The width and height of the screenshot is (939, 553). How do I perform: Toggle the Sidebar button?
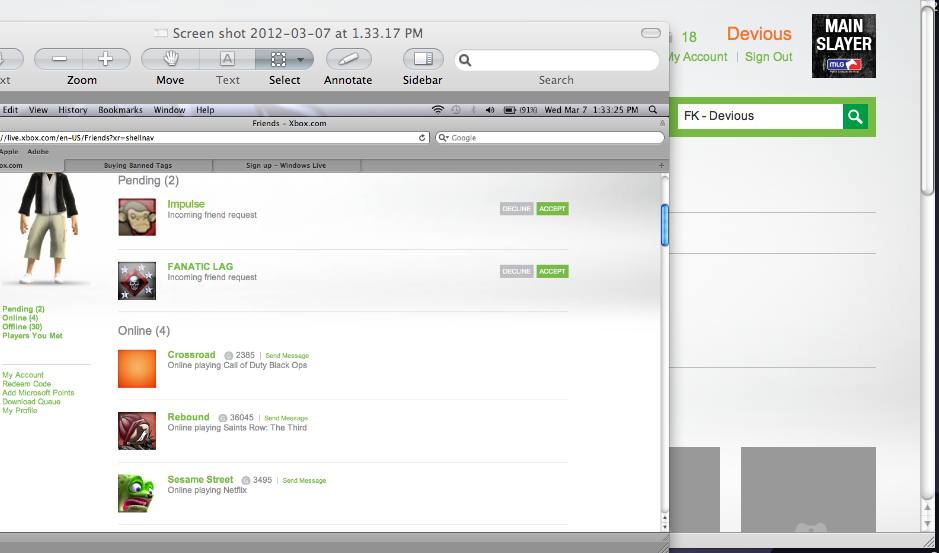(x=423, y=59)
